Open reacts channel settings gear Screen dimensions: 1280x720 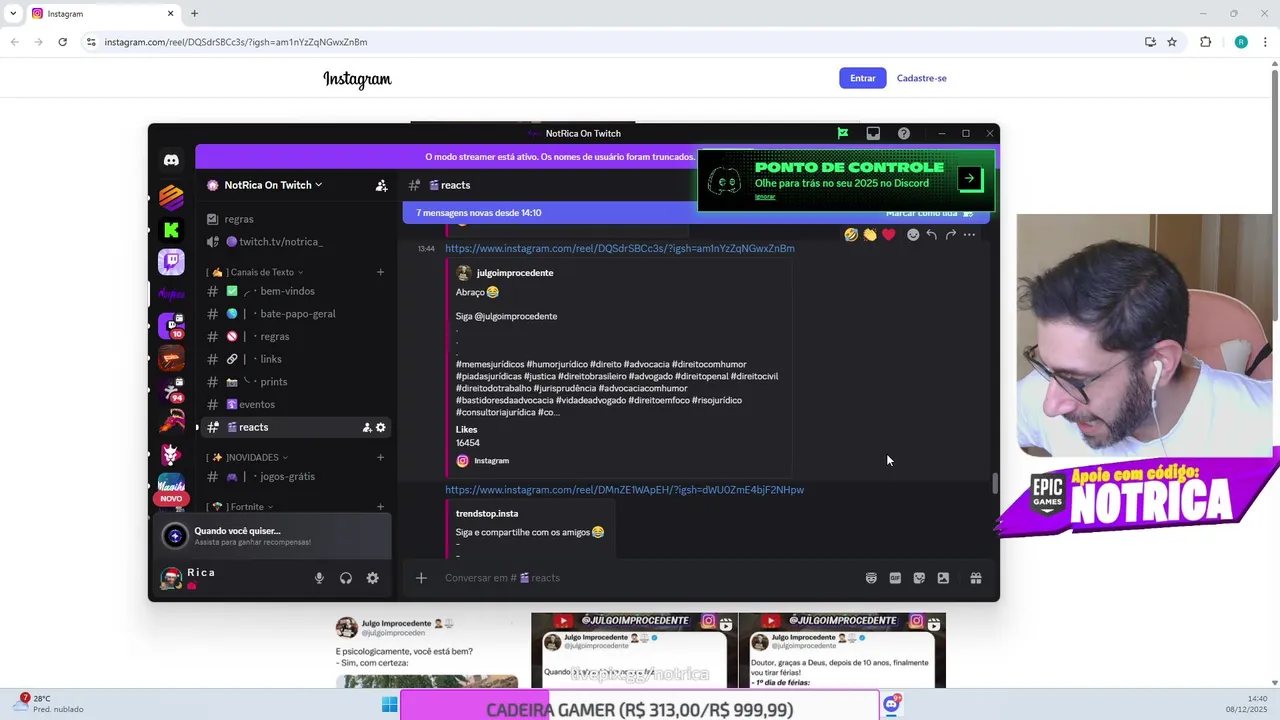pyautogui.click(x=380, y=427)
